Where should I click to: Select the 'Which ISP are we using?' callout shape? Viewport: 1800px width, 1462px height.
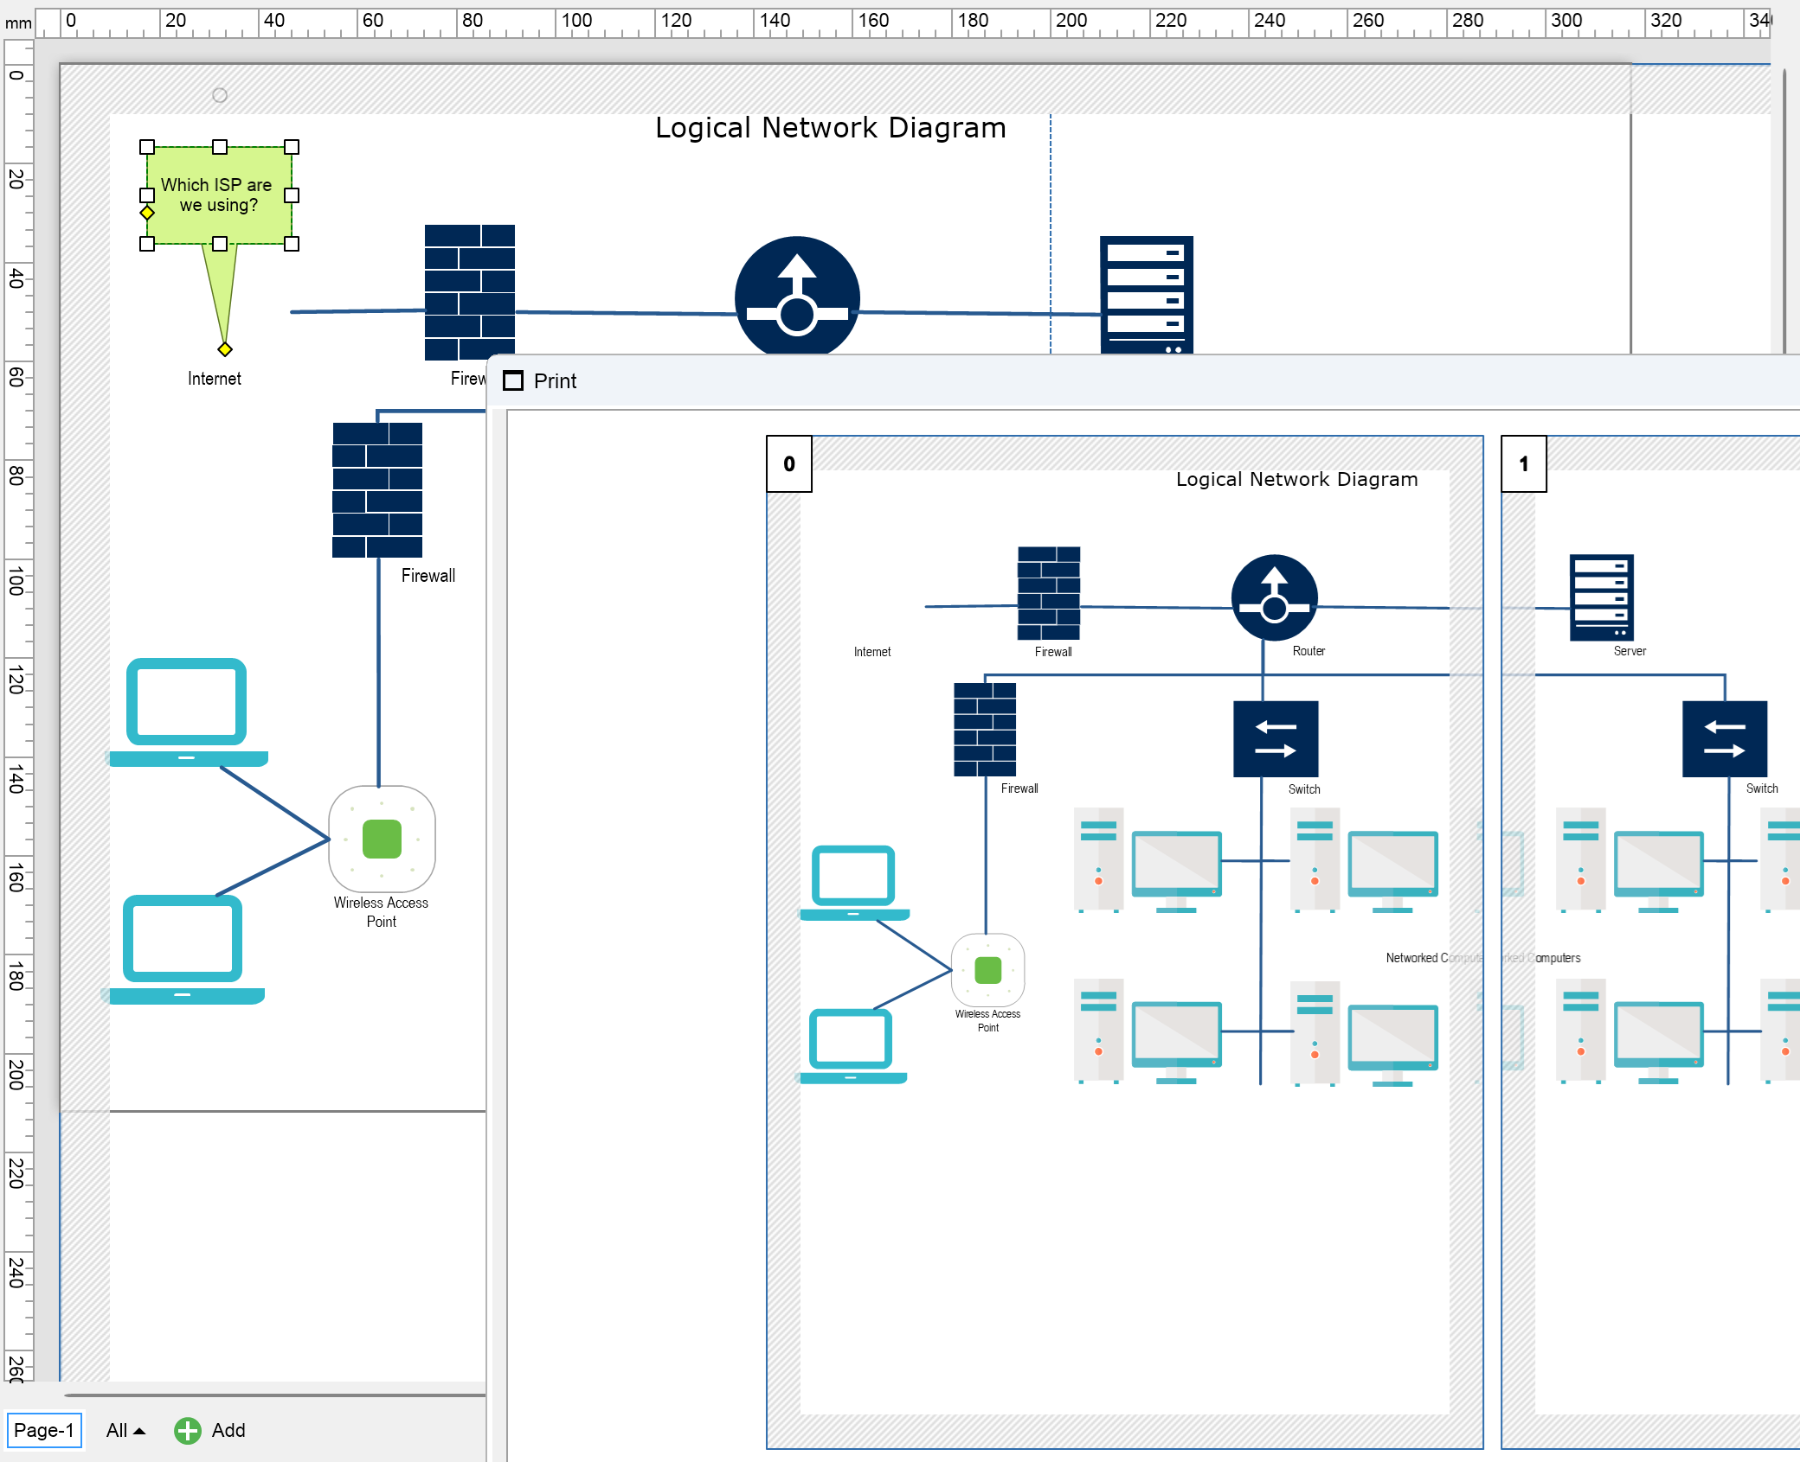click(x=219, y=195)
